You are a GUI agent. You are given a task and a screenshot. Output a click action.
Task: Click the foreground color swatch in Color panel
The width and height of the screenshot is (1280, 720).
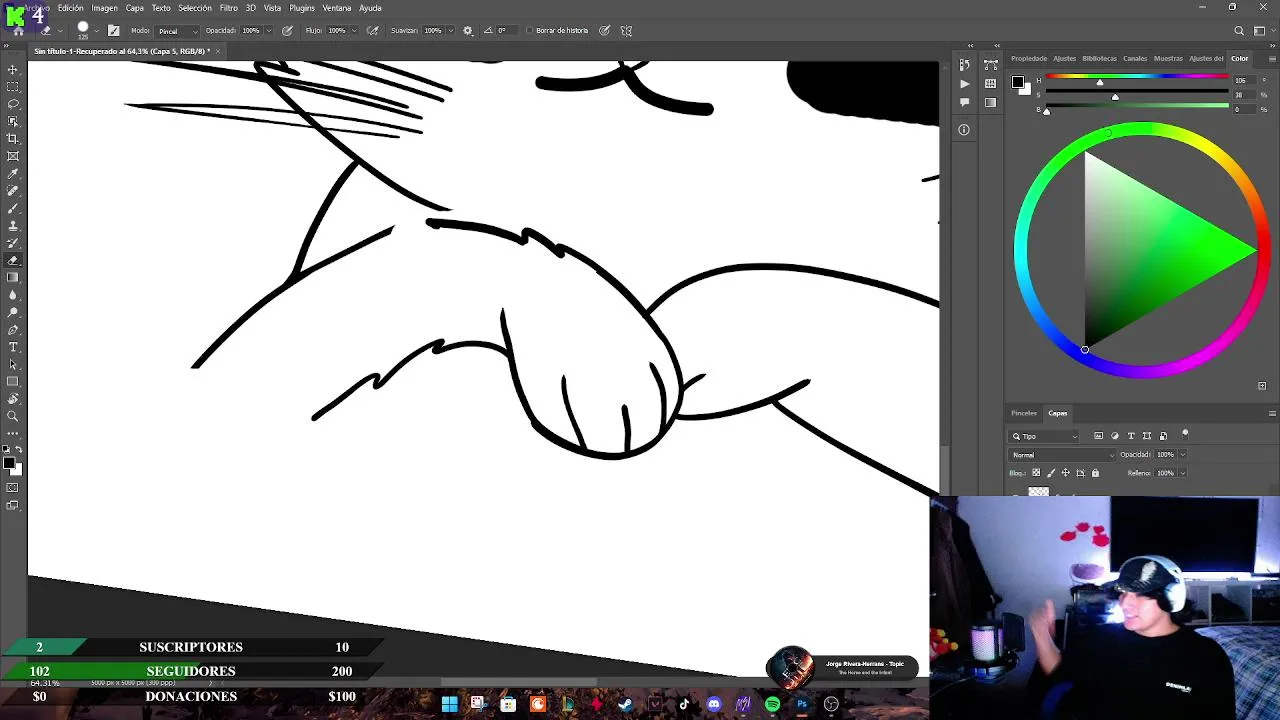1016,82
